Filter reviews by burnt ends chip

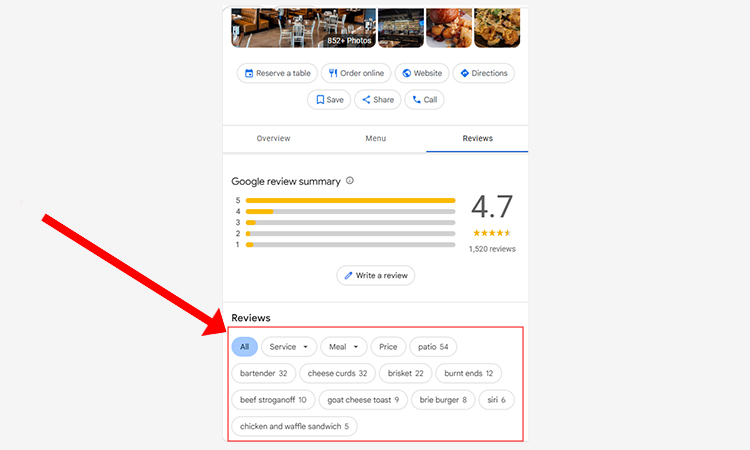click(469, 373)
